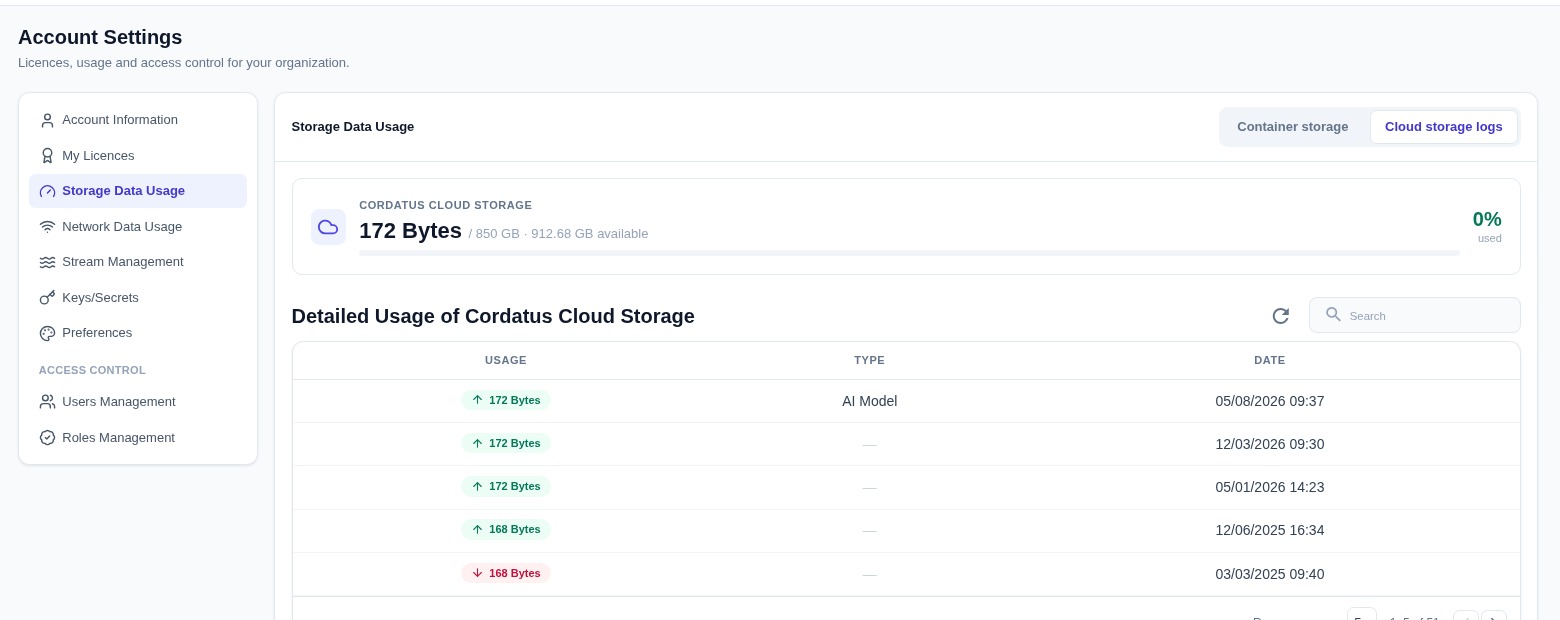Image resolution: width=1560 pixels, height=620 pixels.
Task: Click the 0% used indicator
Action: click(1487, 226)
